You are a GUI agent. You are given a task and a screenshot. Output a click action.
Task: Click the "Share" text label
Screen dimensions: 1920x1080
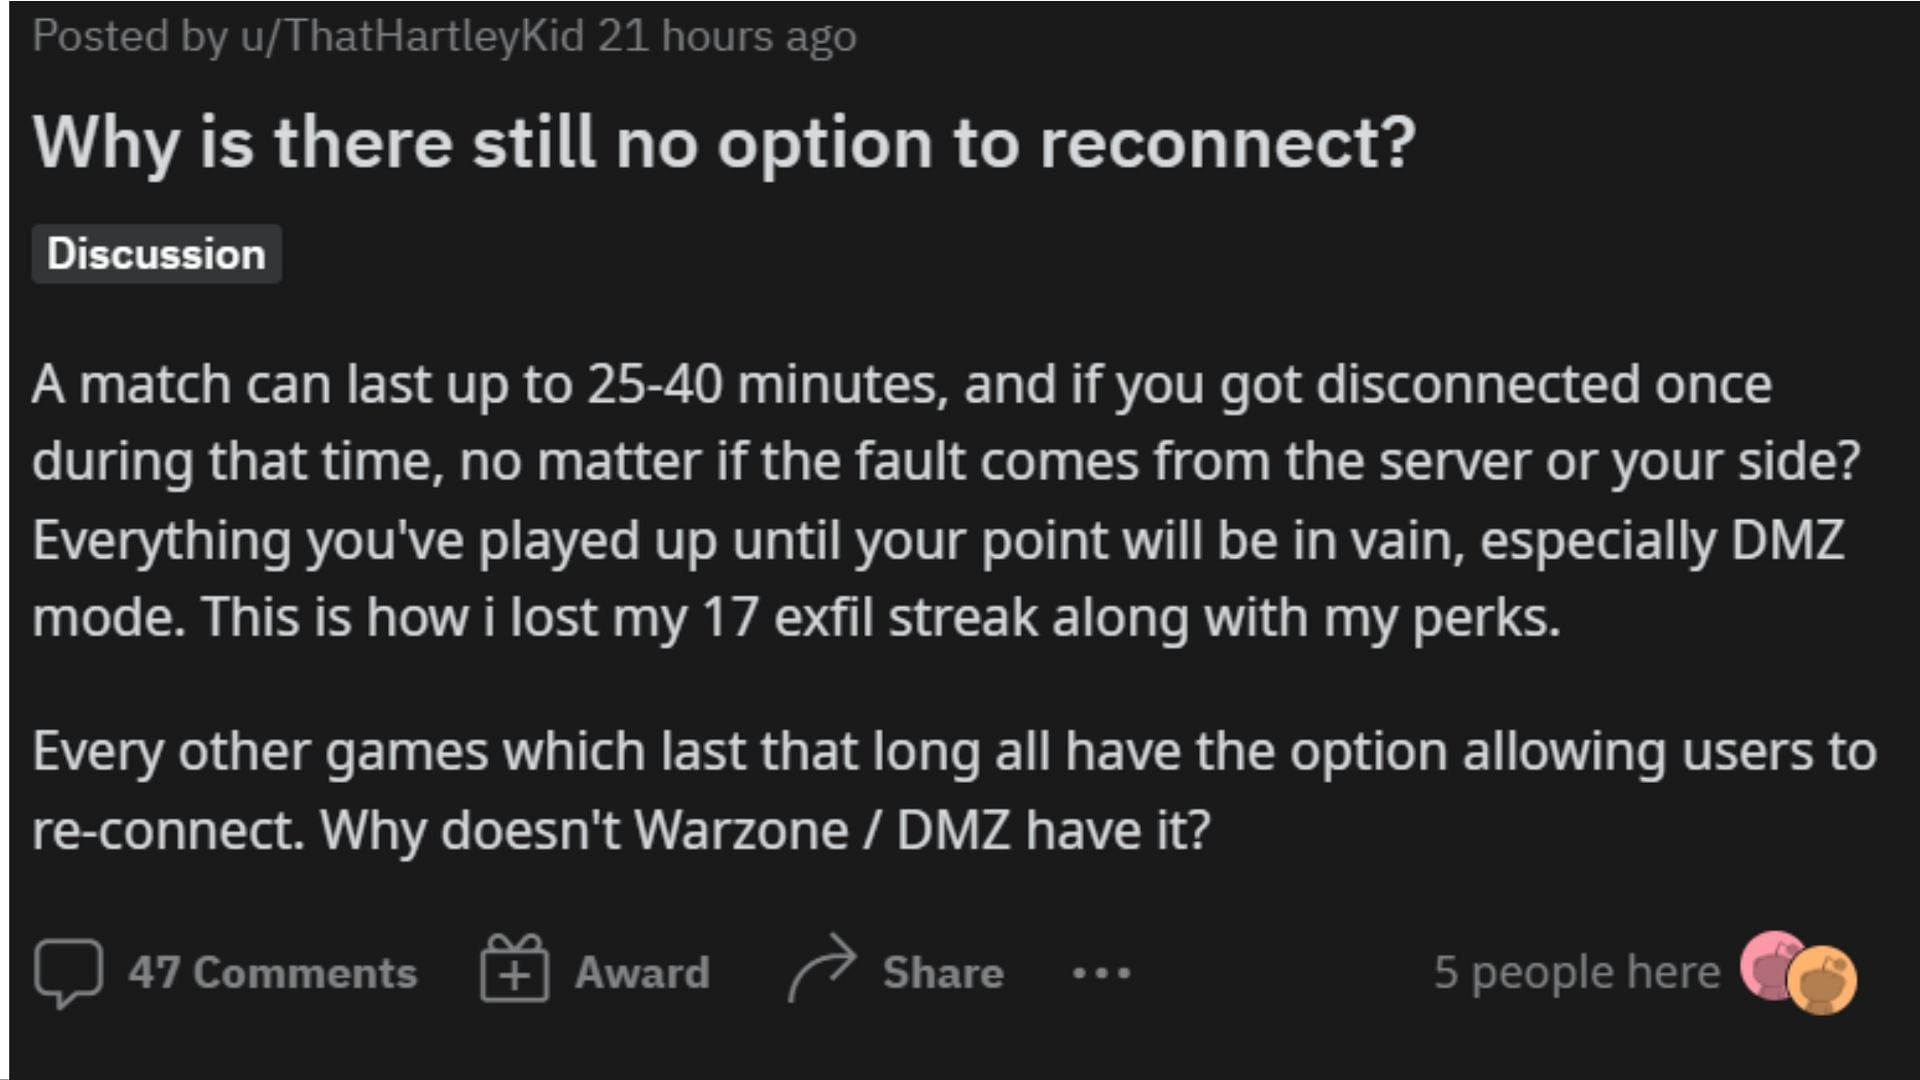tap(943, 972)
